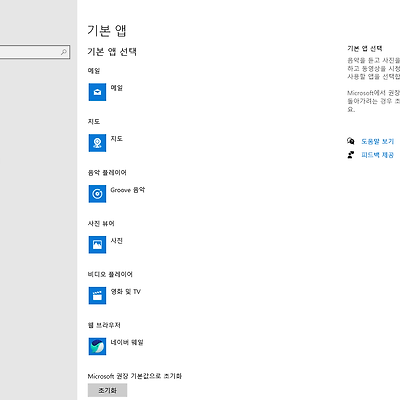
Task: Click the Movies & TV app icon
Action: click(97, 296)
